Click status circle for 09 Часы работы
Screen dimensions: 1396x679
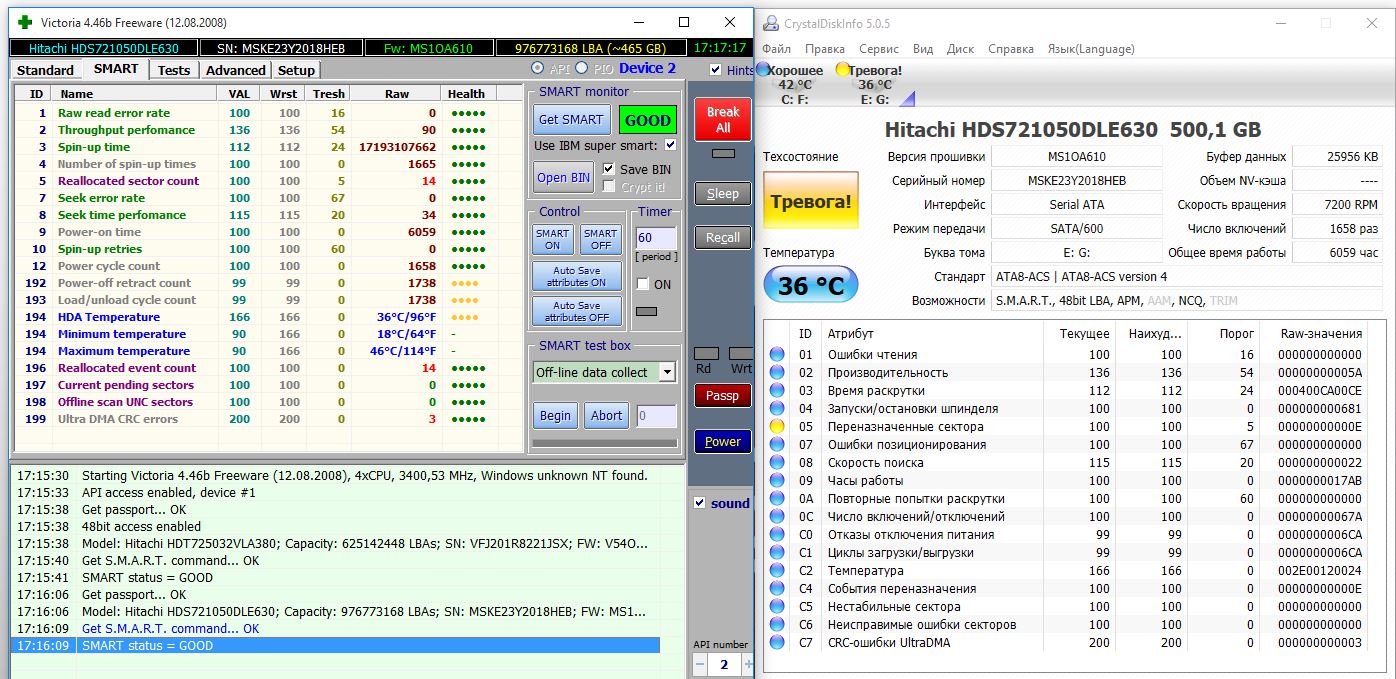[777, 481]
